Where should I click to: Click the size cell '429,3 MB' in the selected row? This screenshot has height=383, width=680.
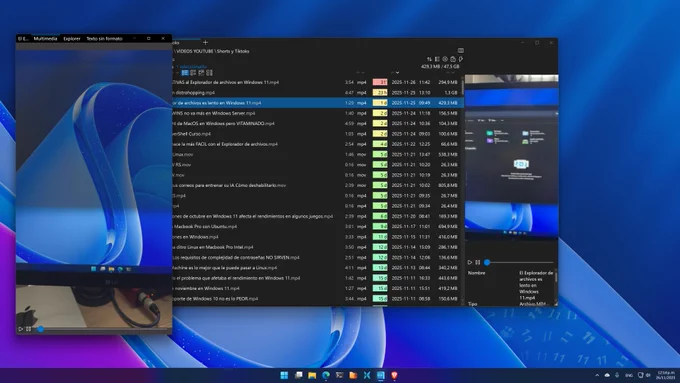[x=448, y=103]
